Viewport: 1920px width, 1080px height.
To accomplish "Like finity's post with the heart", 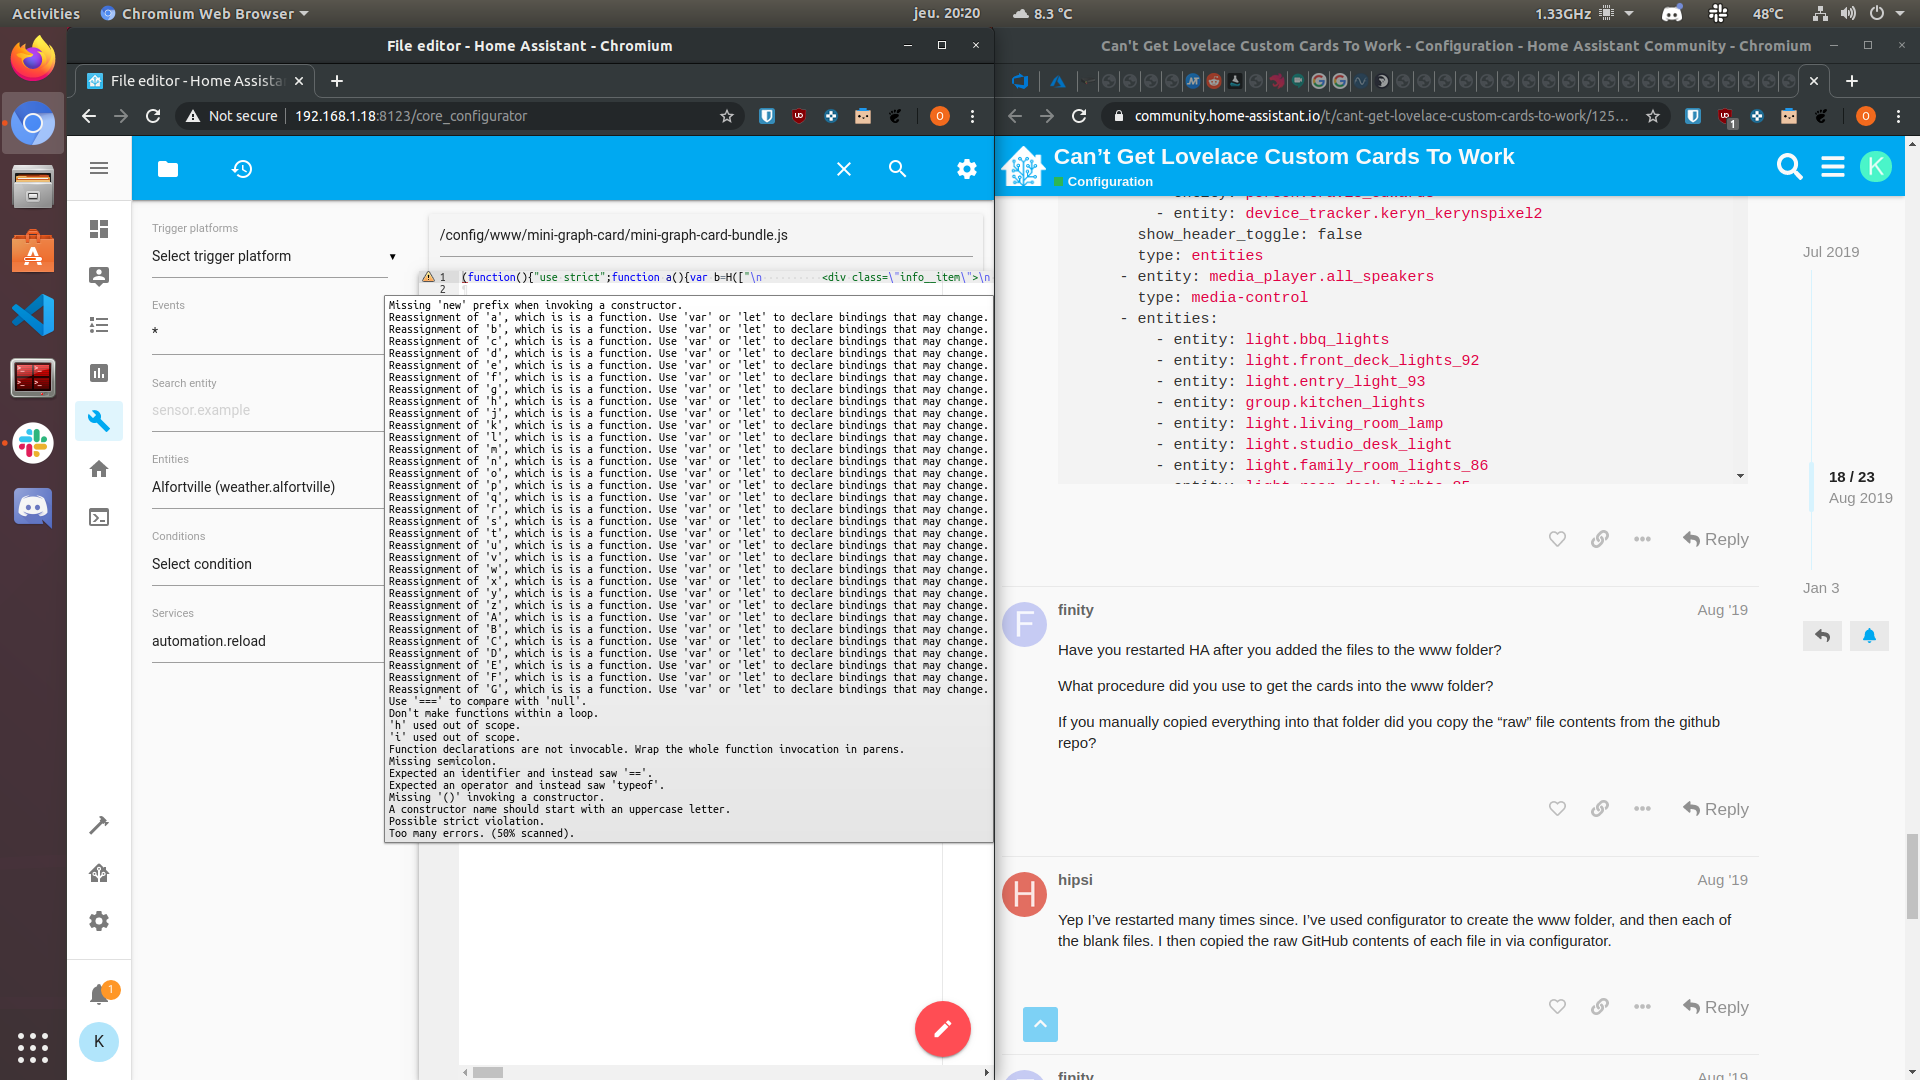I will point(1557,809).
